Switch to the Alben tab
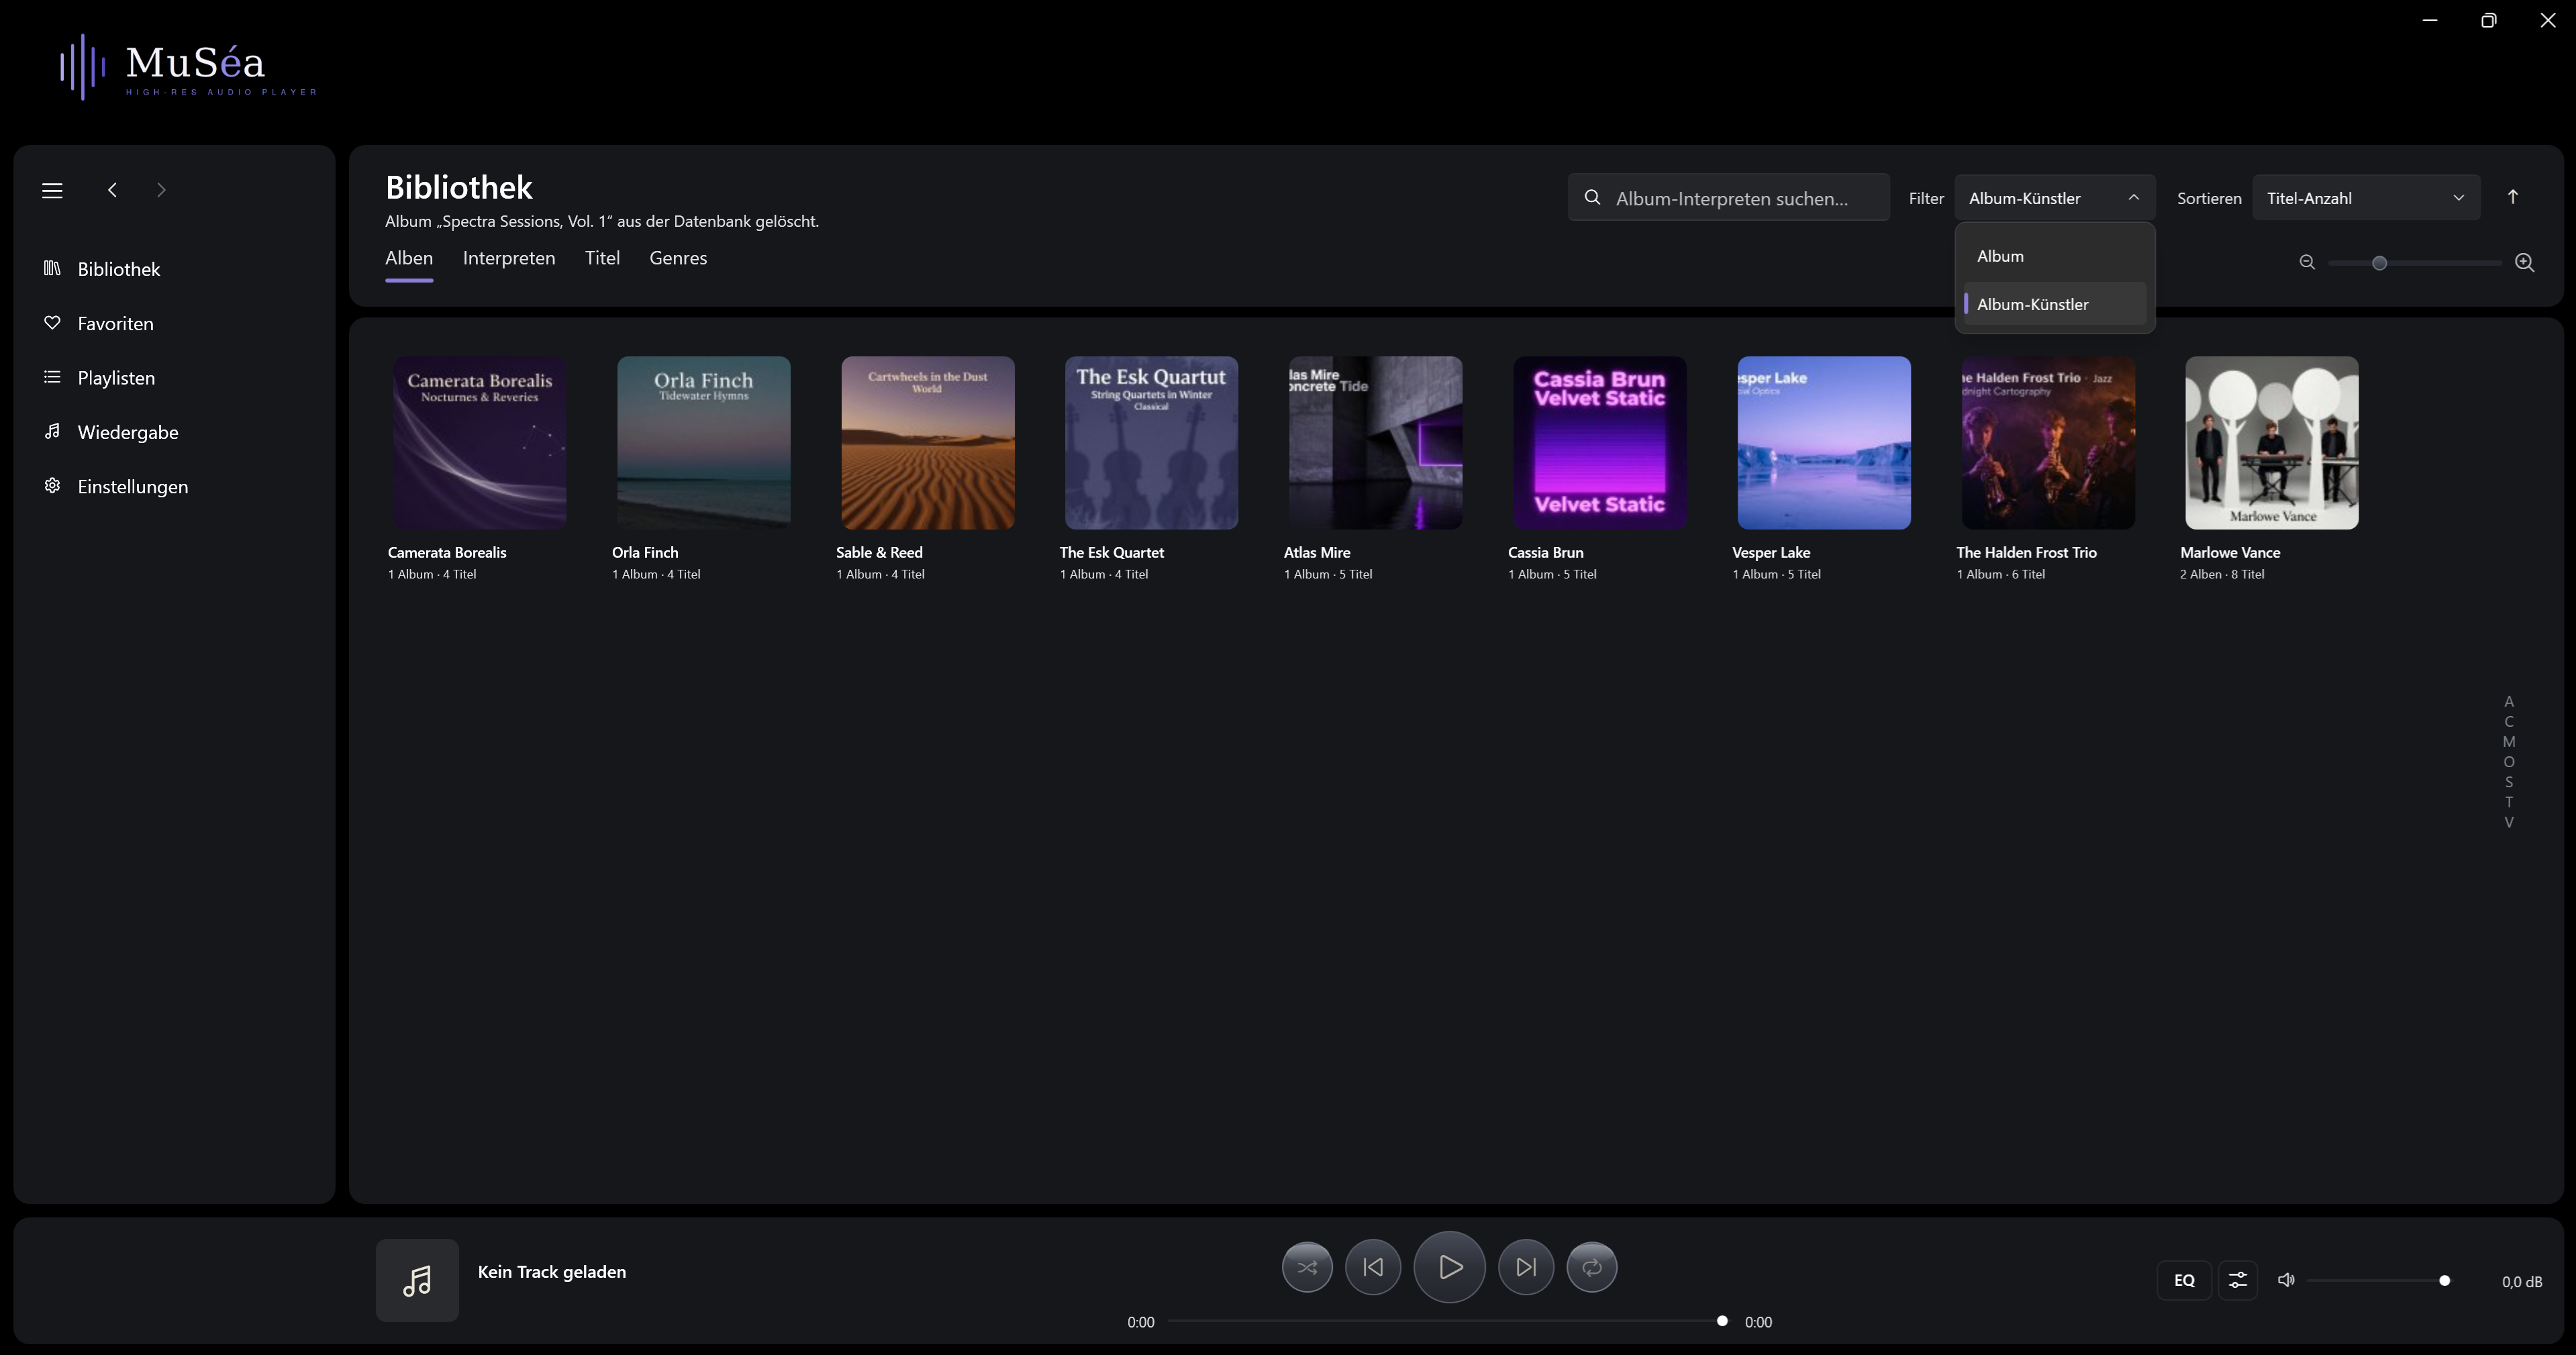Image resolution: width=2576 pixels, height=1355 pixels. [x=409, y=258]
